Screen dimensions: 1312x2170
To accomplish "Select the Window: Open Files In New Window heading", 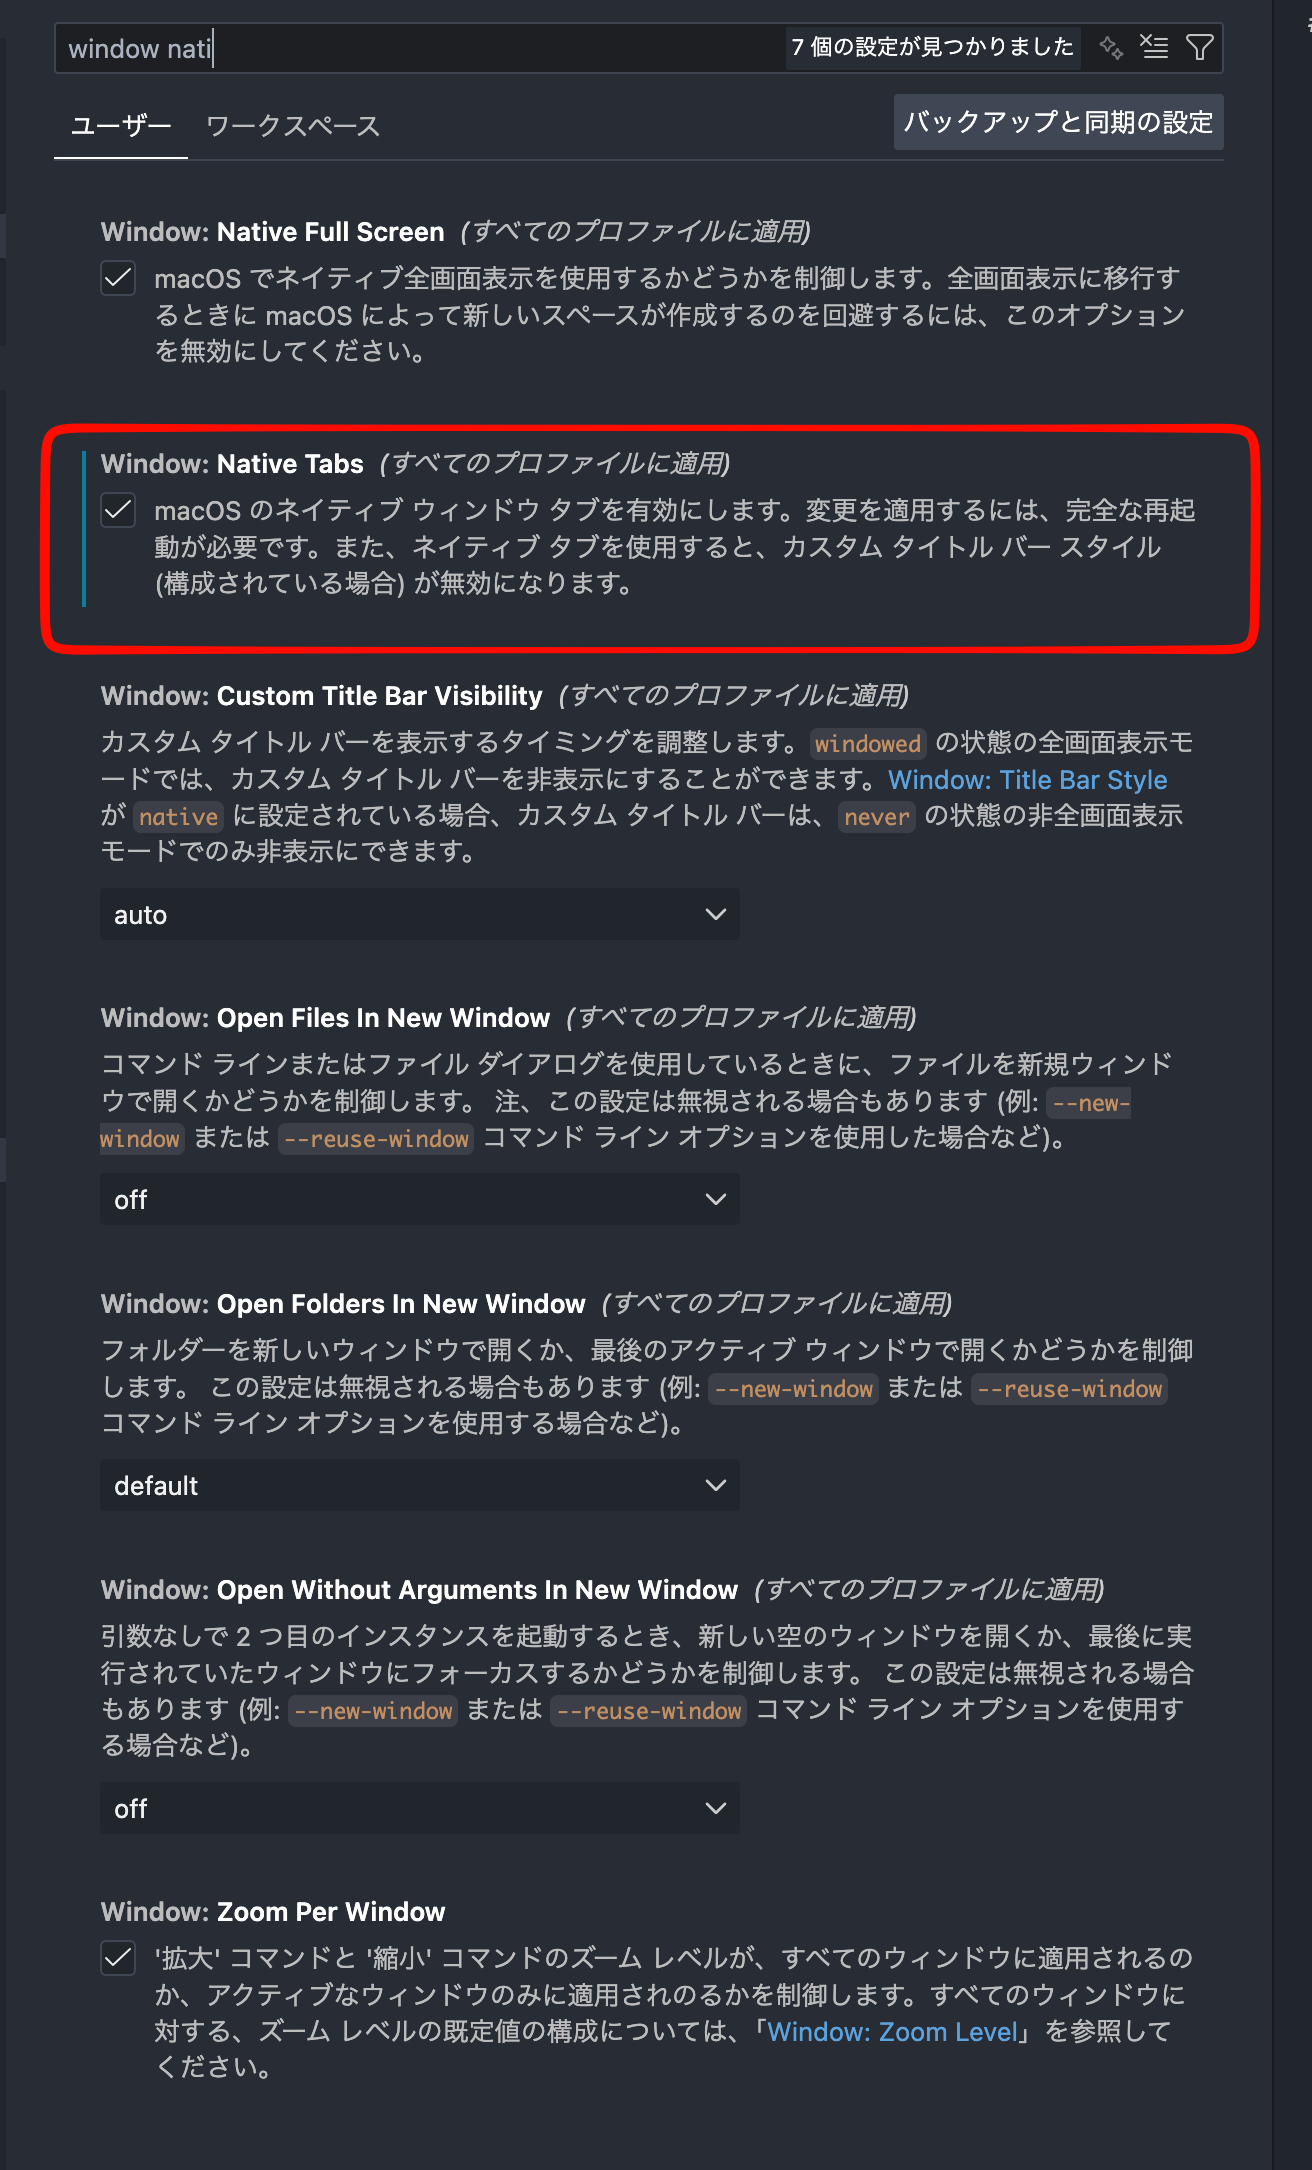I will (x=325, y=1018).
